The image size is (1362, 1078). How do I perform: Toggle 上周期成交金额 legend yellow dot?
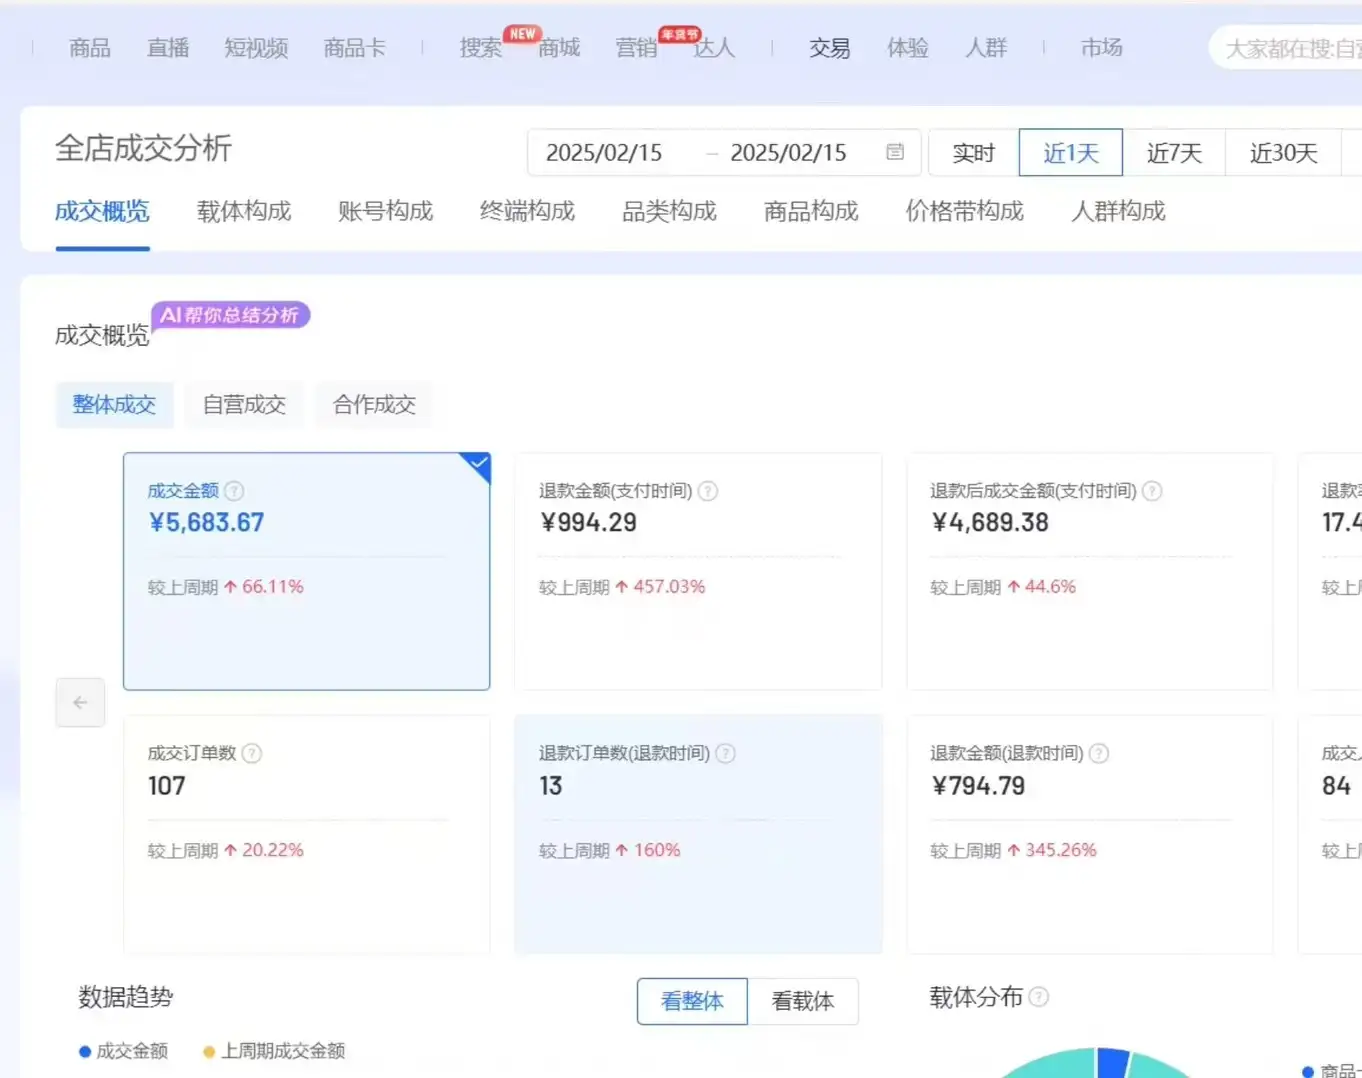point(209,1051)
